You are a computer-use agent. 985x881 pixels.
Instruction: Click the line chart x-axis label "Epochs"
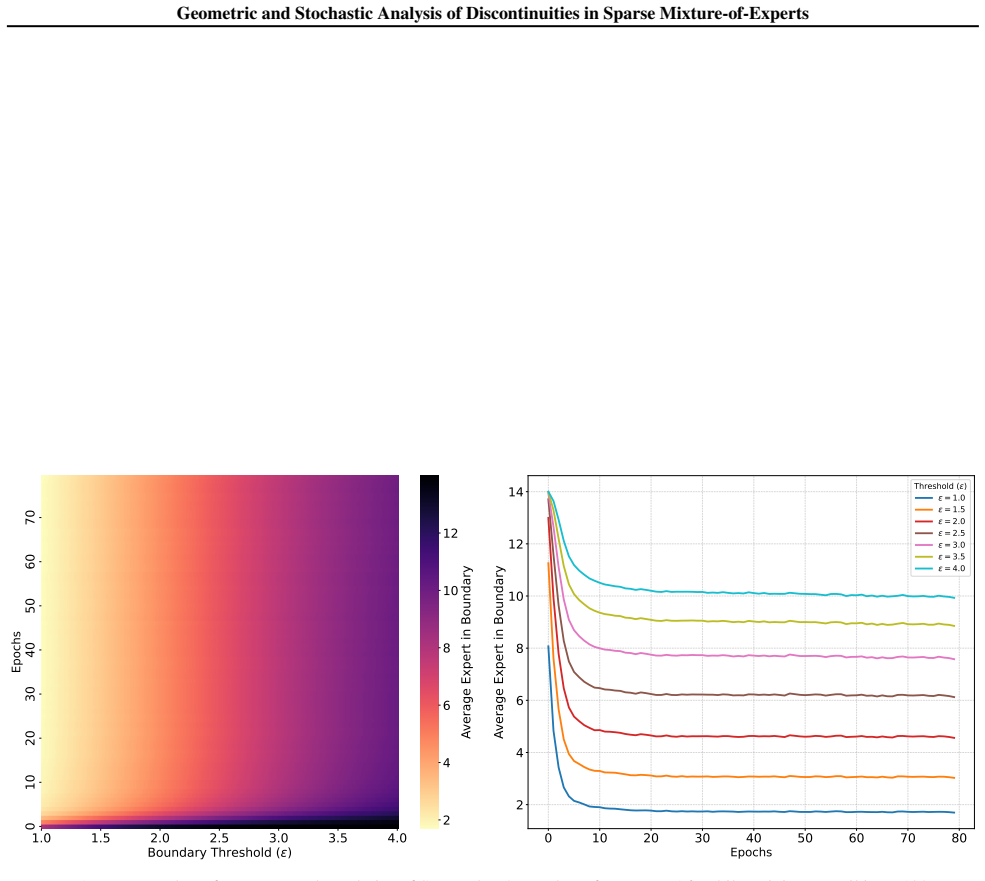click(x=751, y=853)
